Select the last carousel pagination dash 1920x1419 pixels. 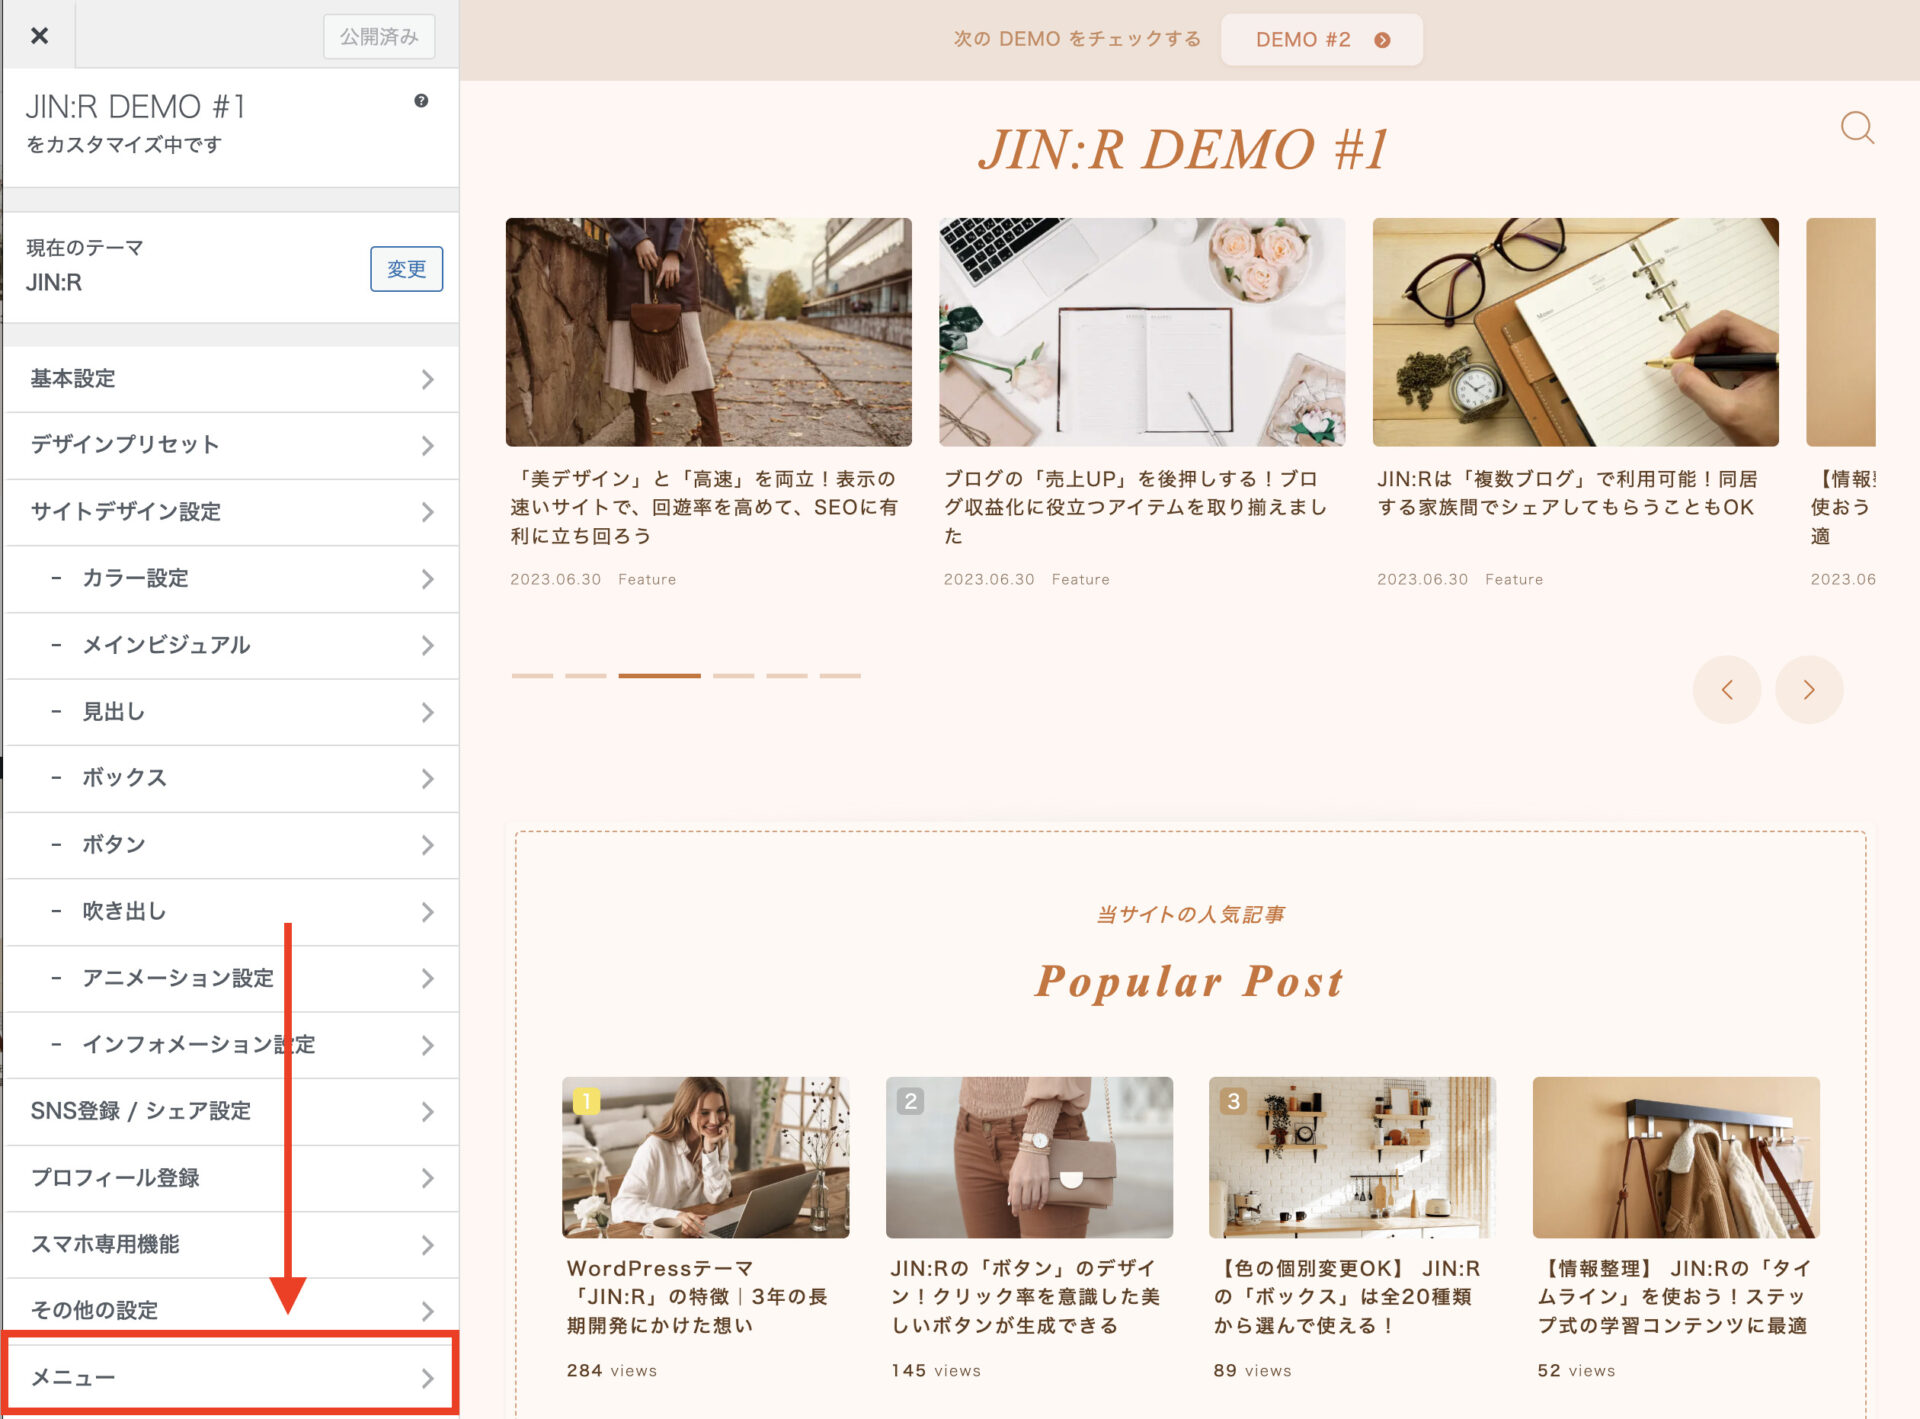tap(840, 676)
